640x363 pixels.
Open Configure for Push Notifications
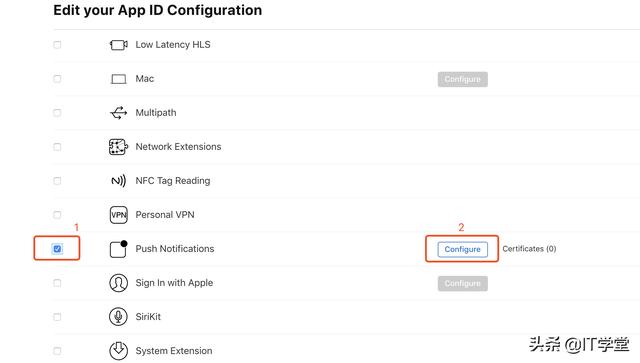(x=462, y=249)
